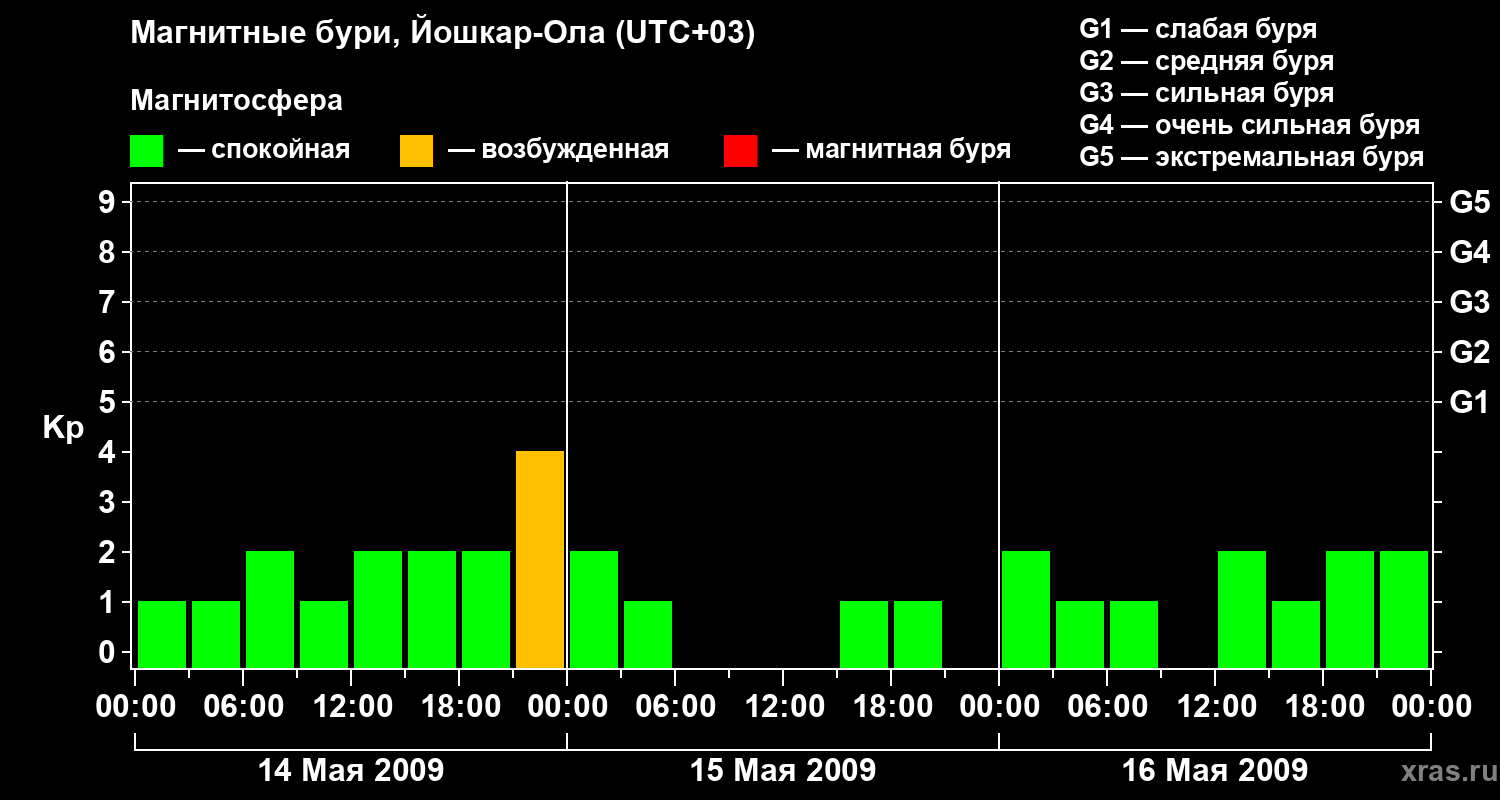Click the 16 Мая 21:00–00:00 green bar
This screenshot has width=1500, height=800.
point(1404,609)
